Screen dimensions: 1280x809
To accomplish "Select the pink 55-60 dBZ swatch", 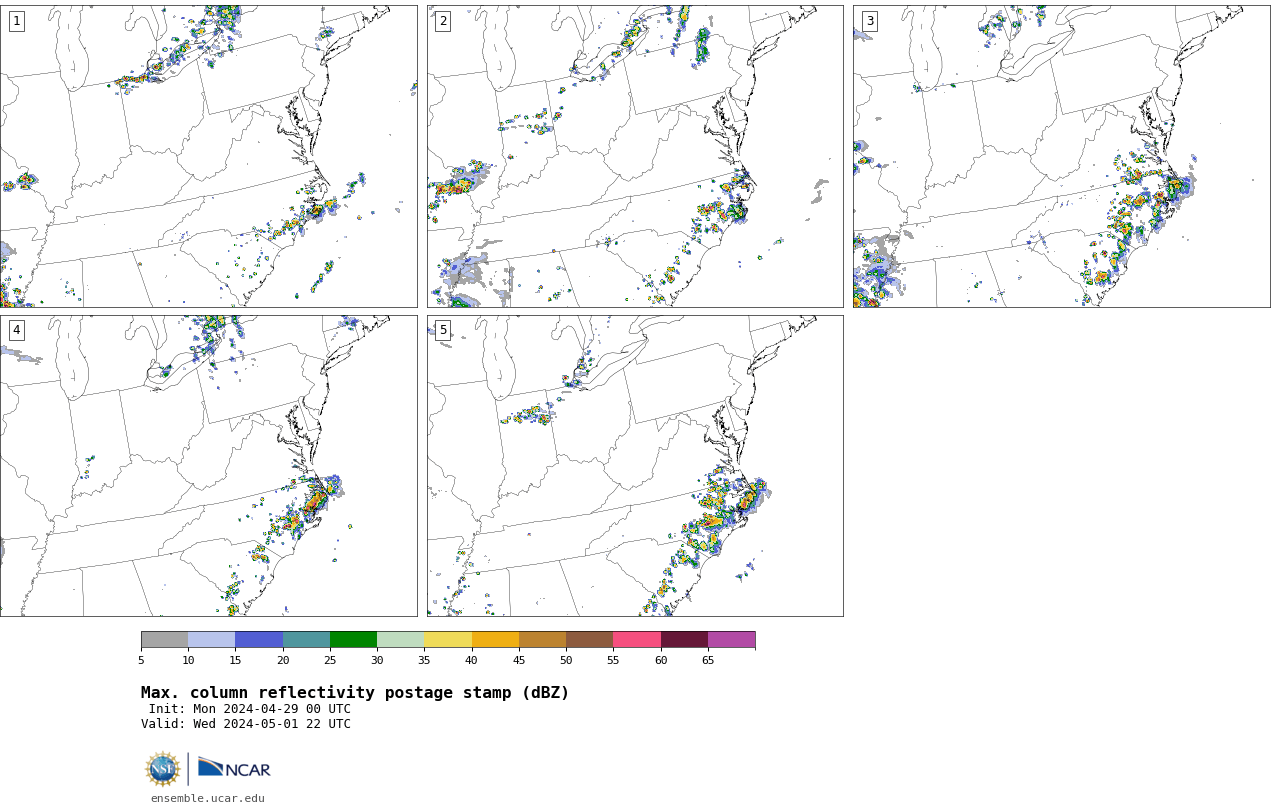I will click(637, 640).
